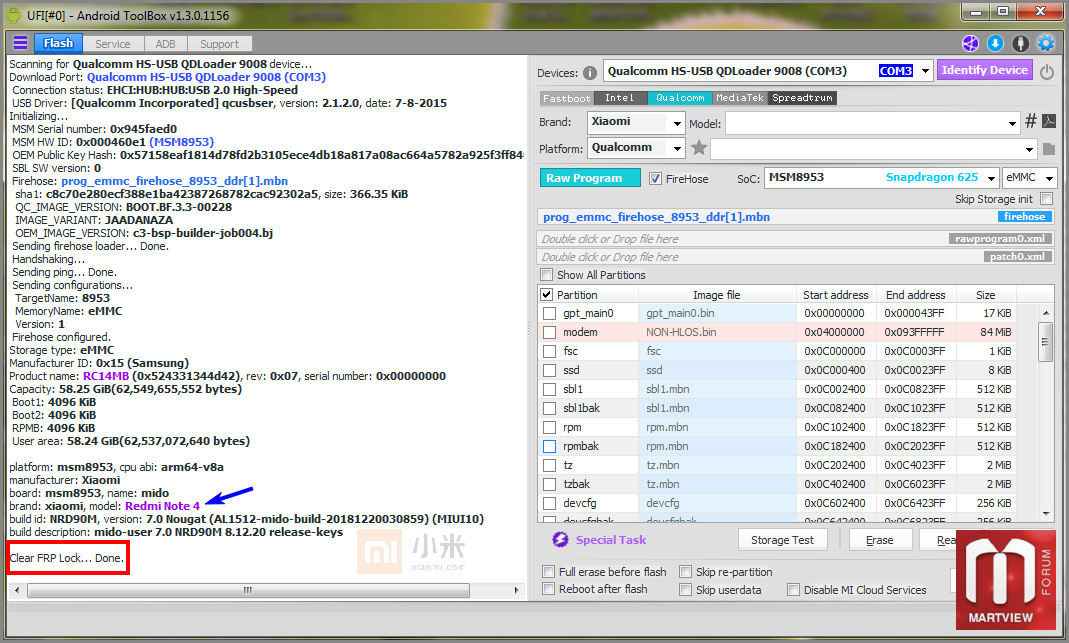The width and height of the screenshot is (1069, 643).
Task: Click the Storage Test button
Action: (783, 540)
